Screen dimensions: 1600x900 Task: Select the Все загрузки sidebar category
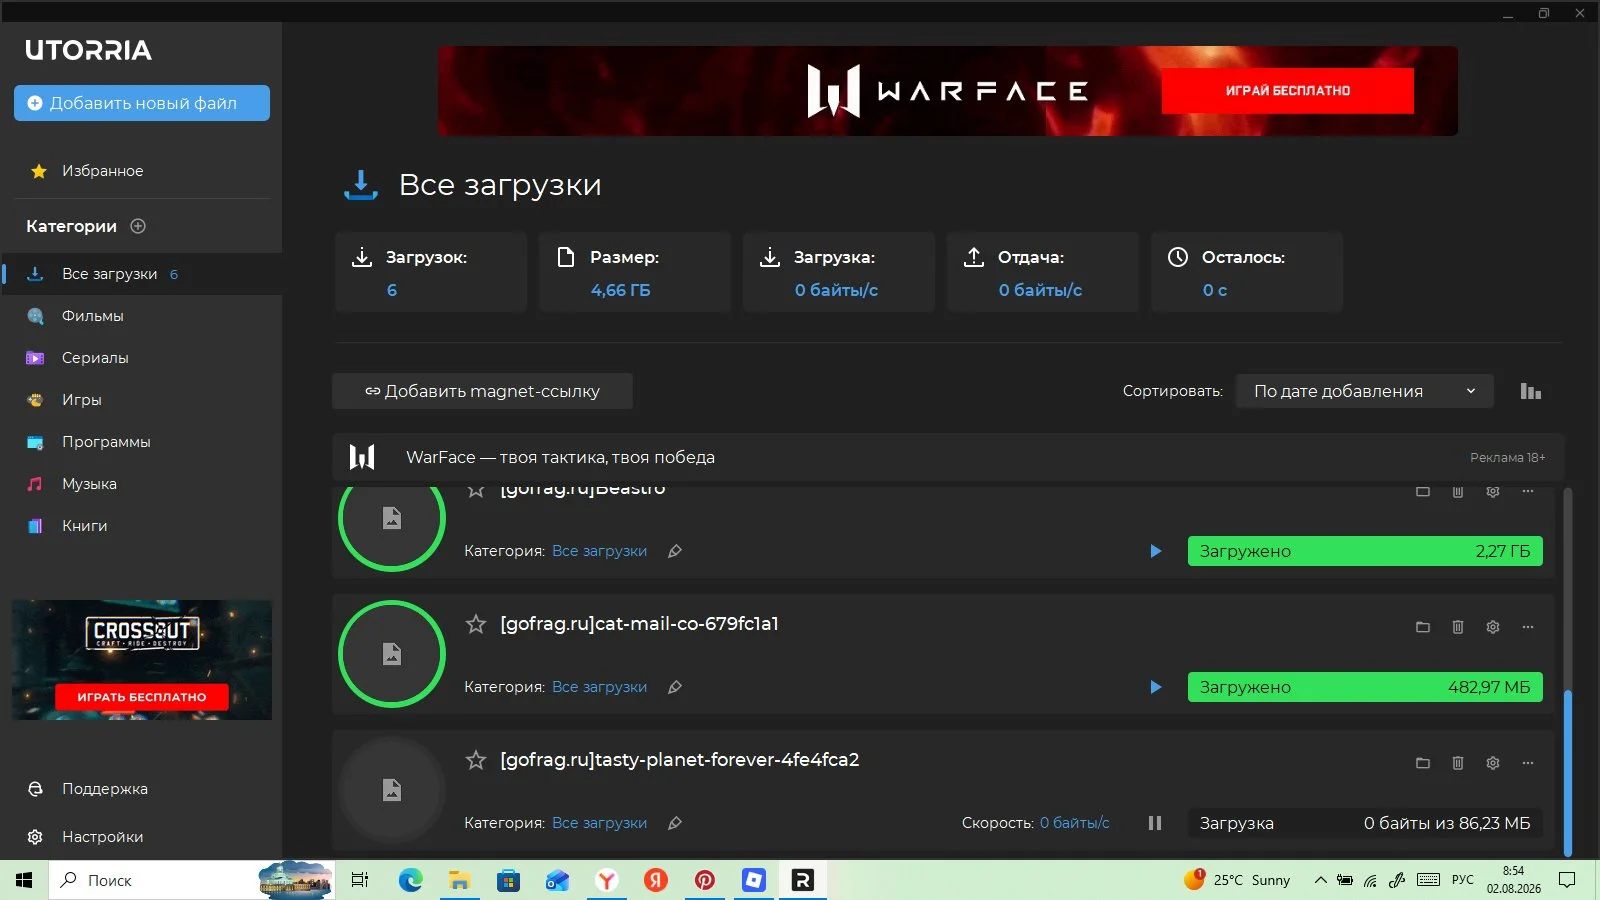pos(141,274)
